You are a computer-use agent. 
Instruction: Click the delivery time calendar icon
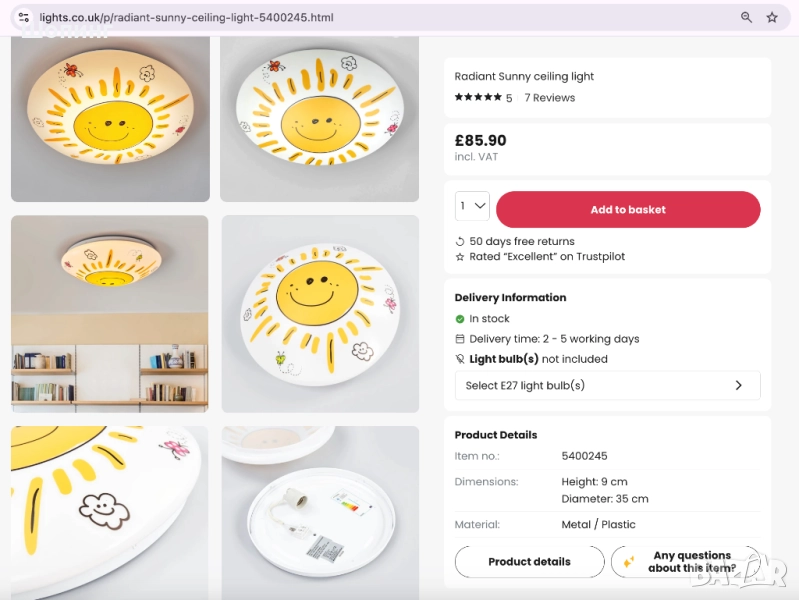click(x=460, y=339)
